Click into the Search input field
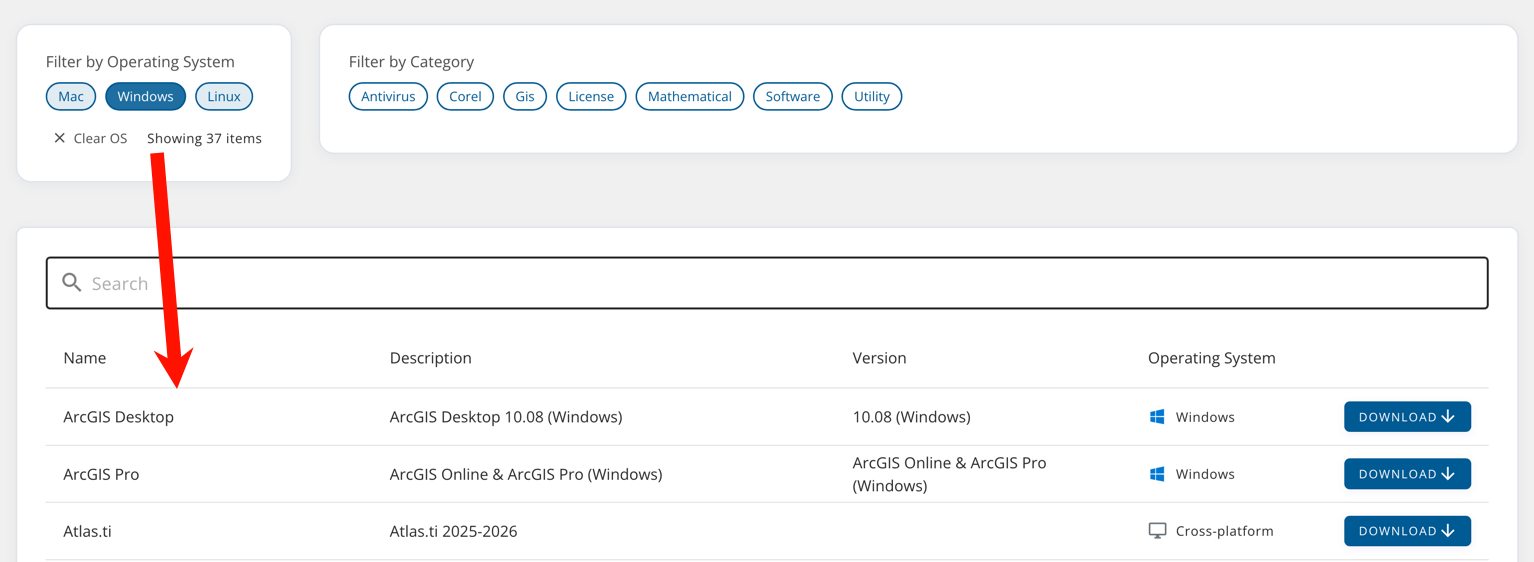This screenshot has width=1534, height=562. click(x=780, y=283)
